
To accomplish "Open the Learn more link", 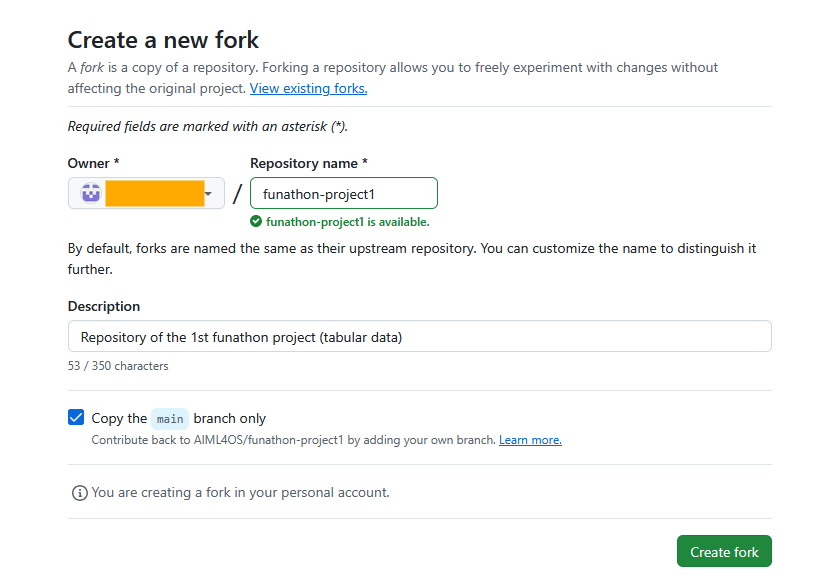I will click(x=530, y=440).
